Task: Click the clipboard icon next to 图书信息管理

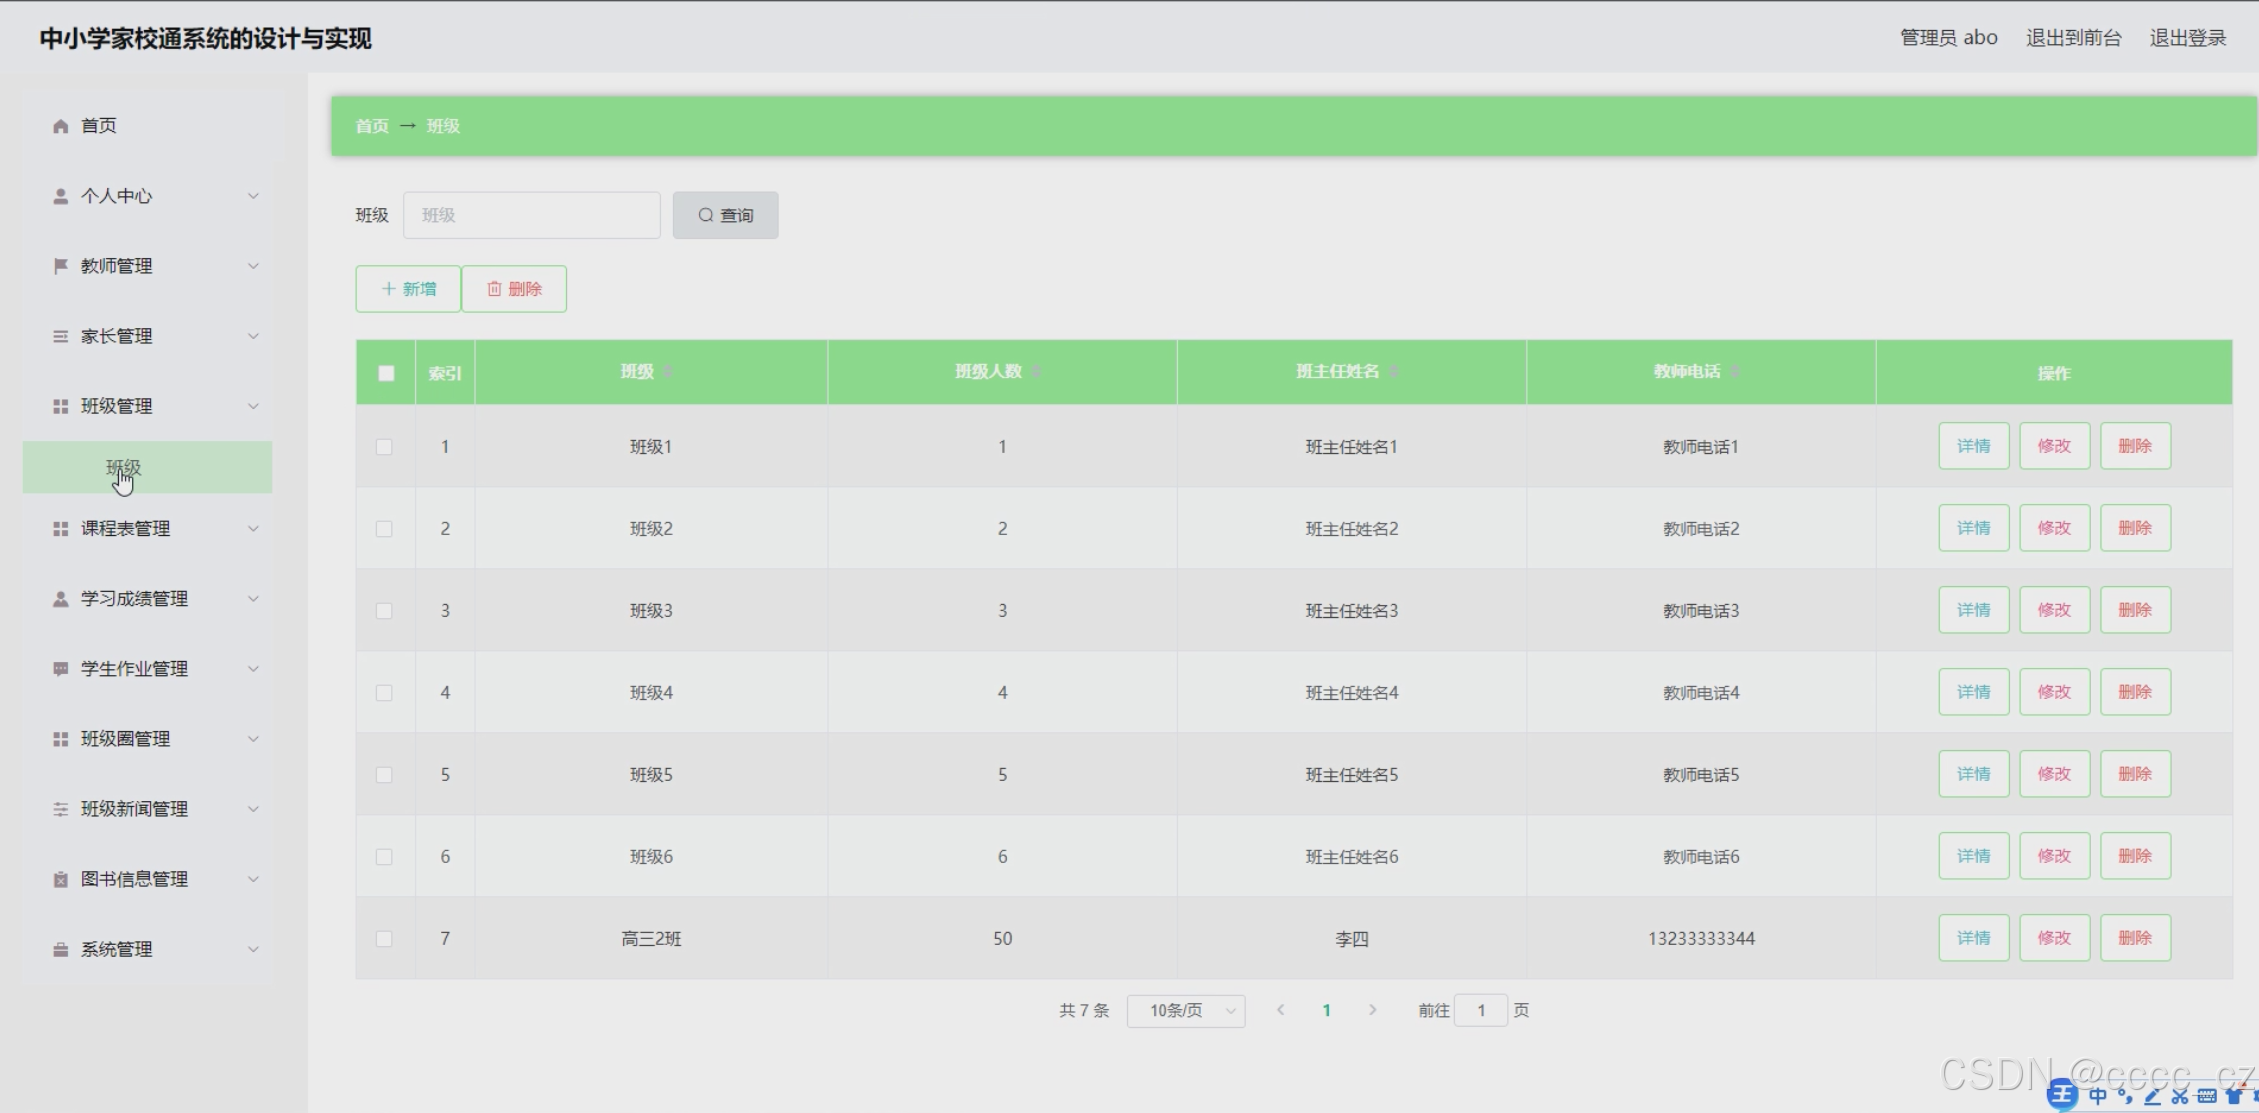Action: click(60, 879)
